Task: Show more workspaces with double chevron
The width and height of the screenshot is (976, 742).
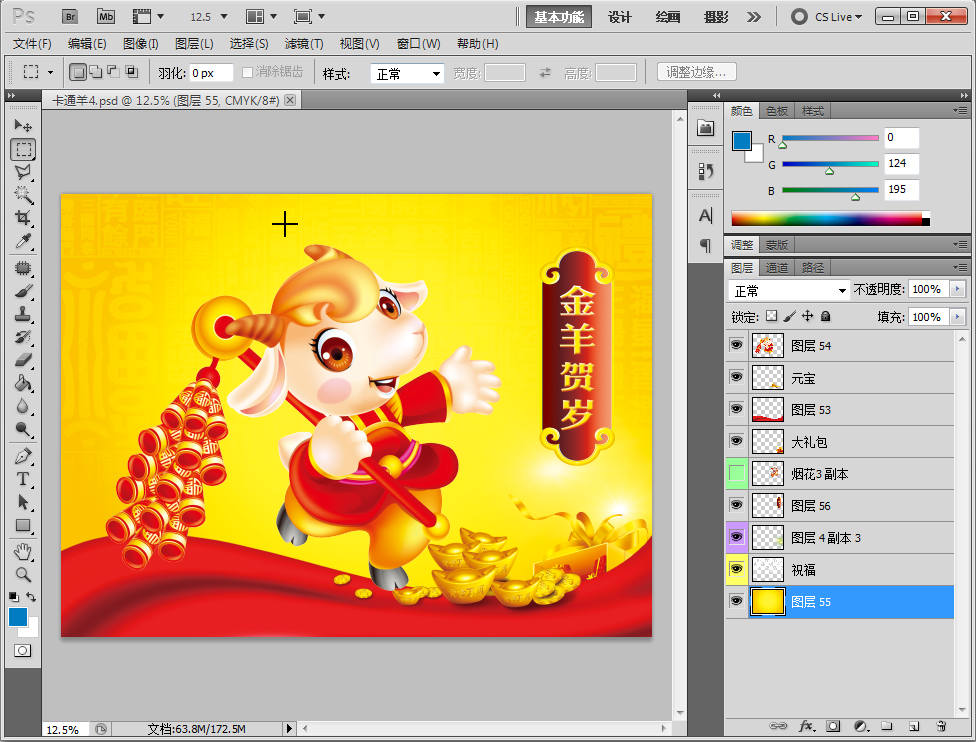Action: (754, 17)
